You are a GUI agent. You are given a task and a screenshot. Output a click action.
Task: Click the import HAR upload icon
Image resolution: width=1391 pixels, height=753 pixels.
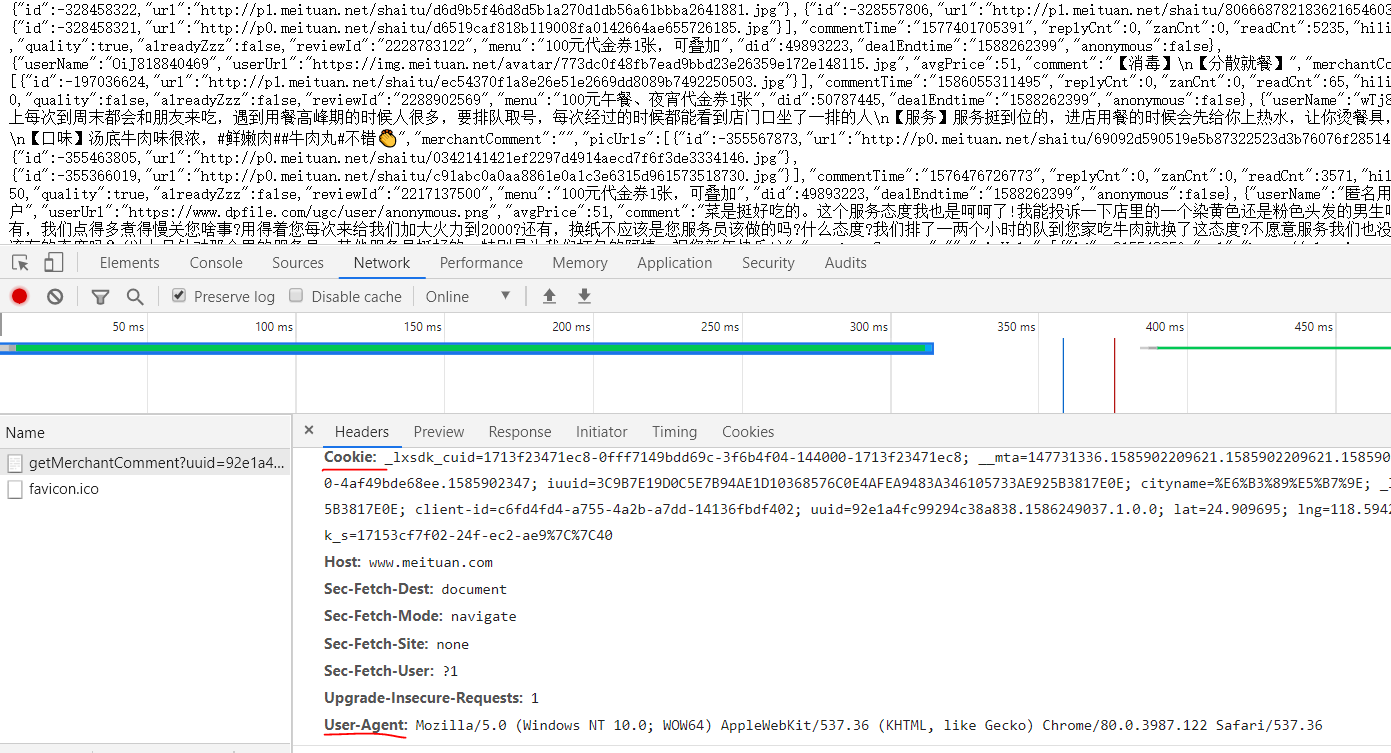pos(549,296)
